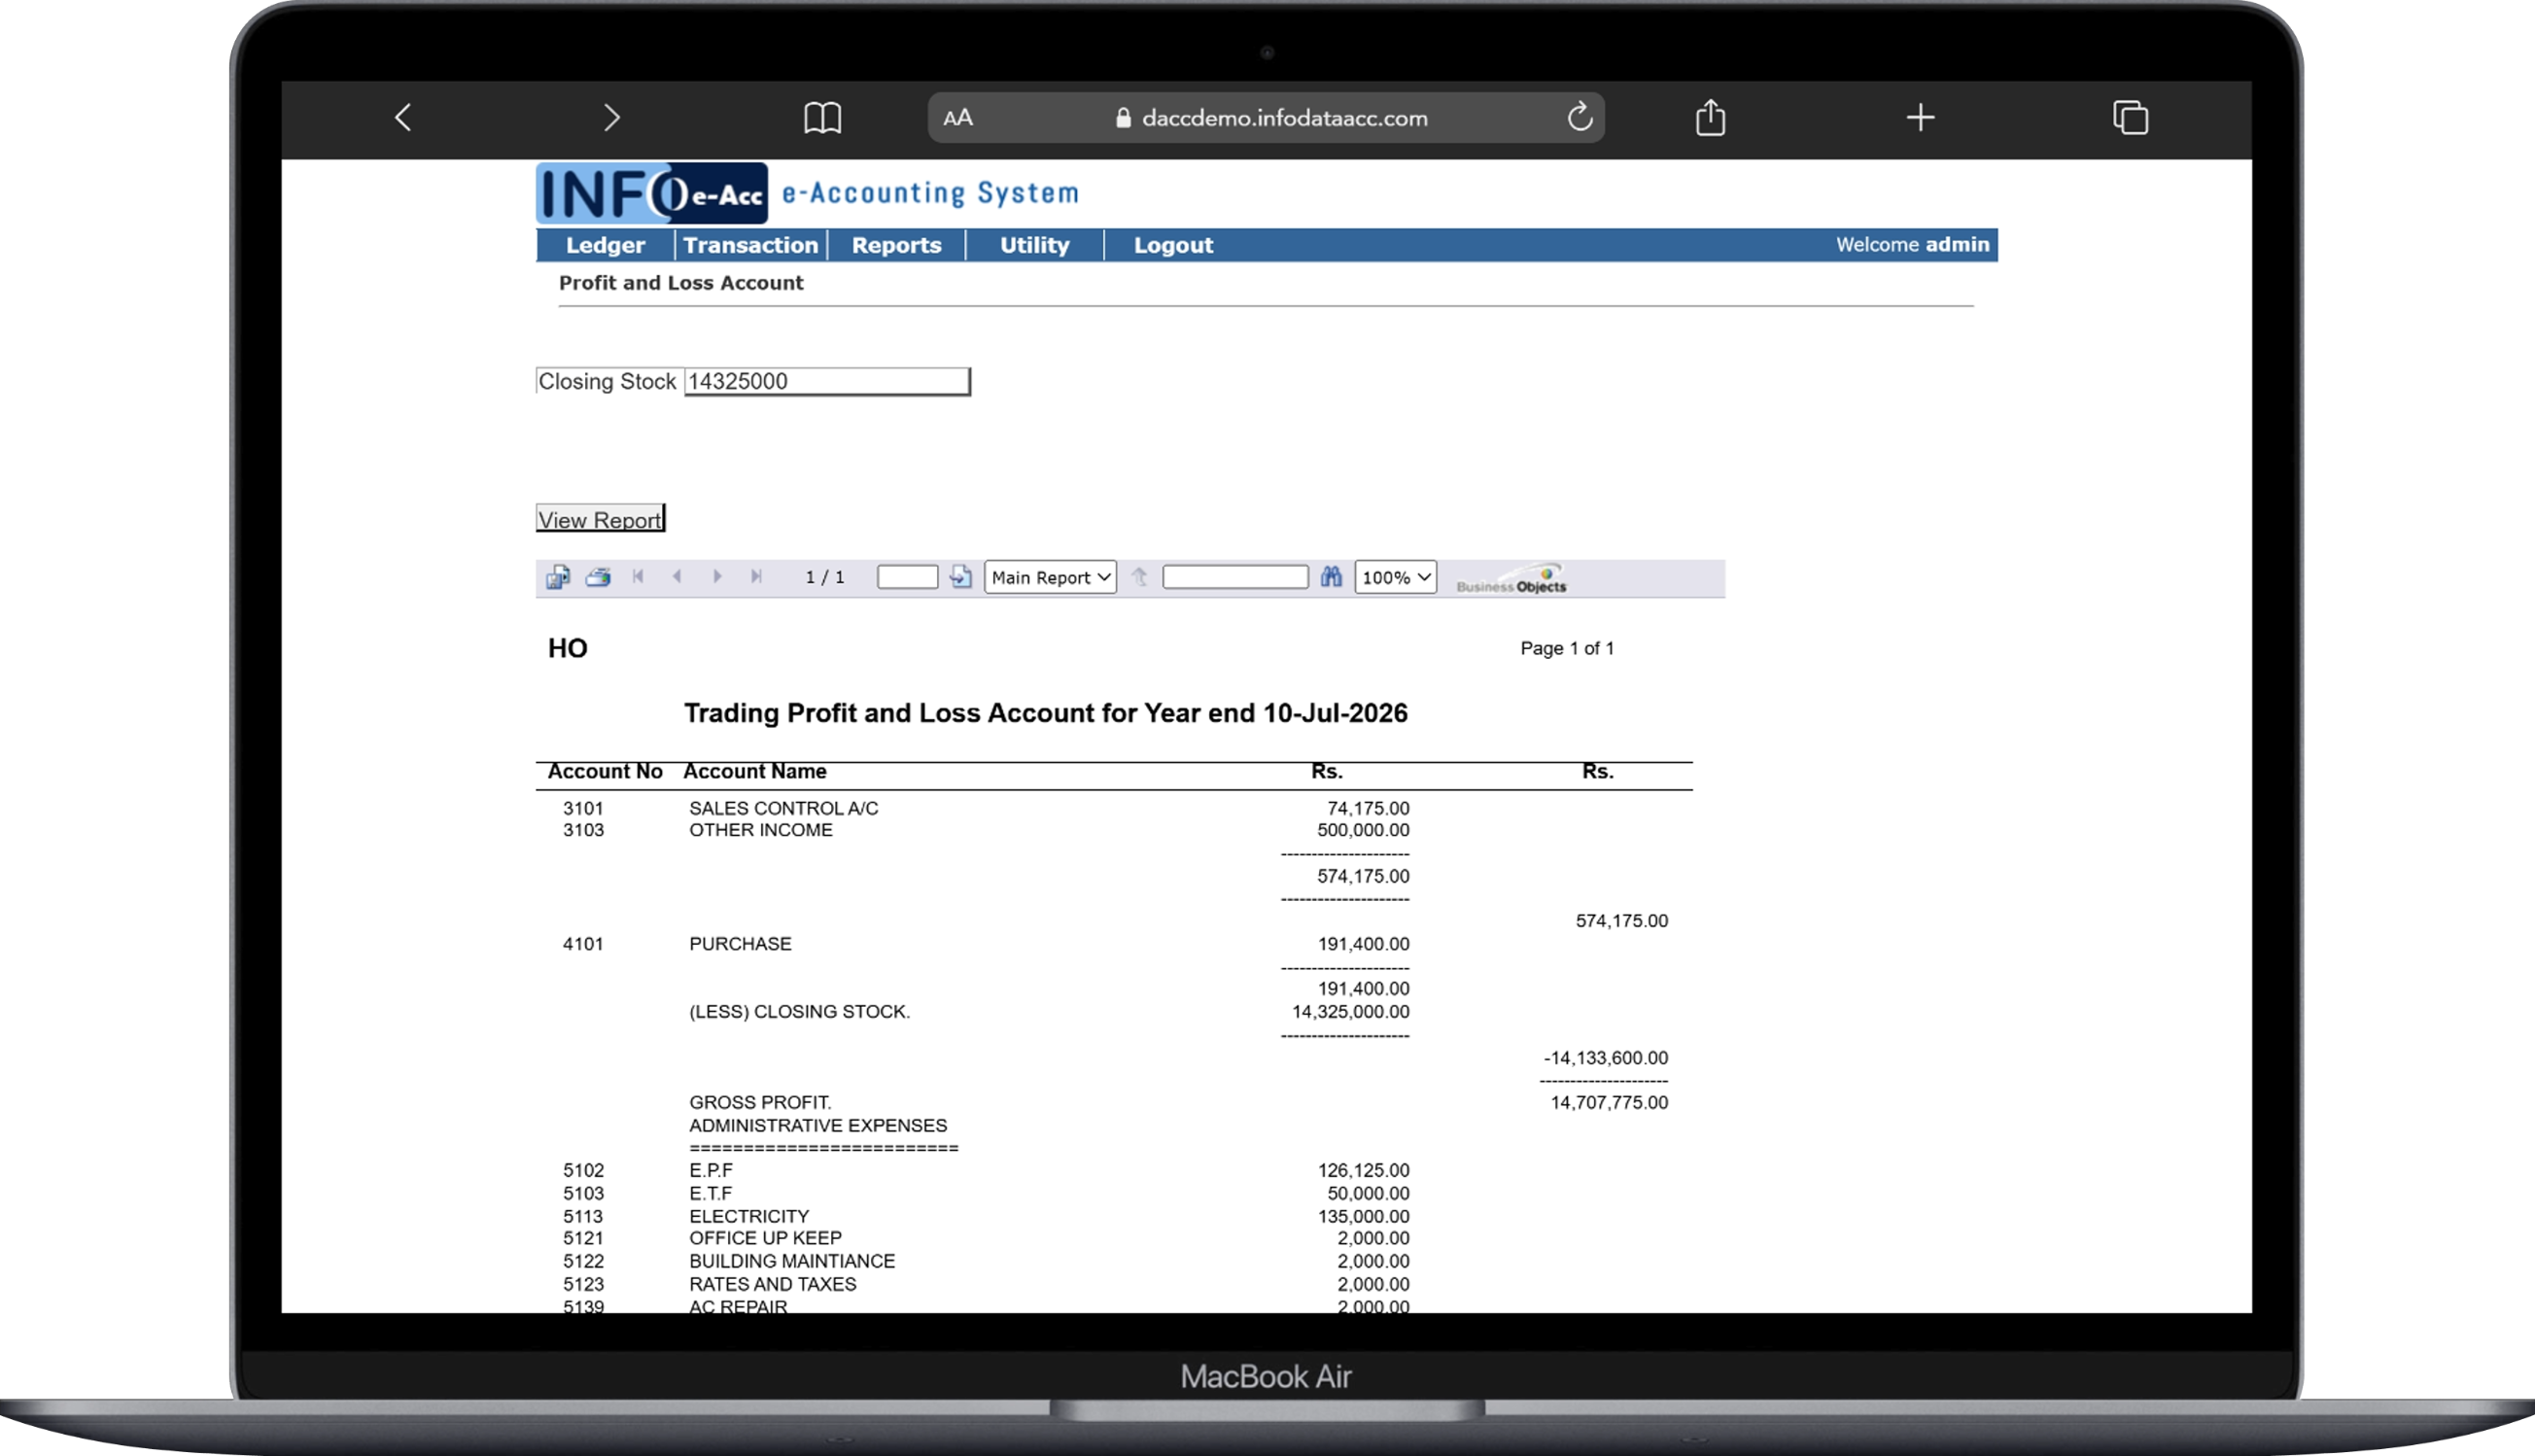Screen dimensions: 2535x1456
Task: Click the HO branch heading
Action: 568,648
